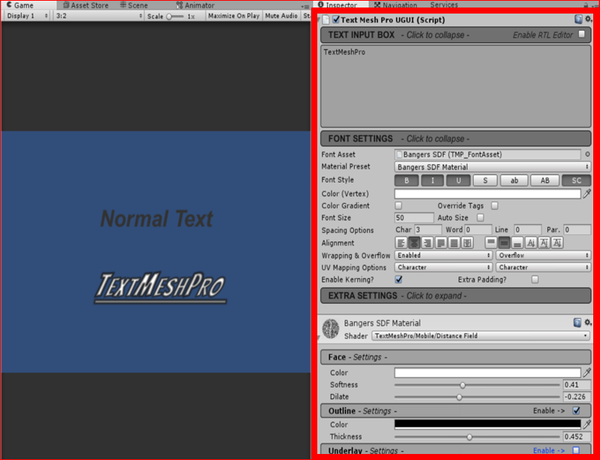
Task: Open first UV Mapping Character dropdown
Action: [443, 267]
